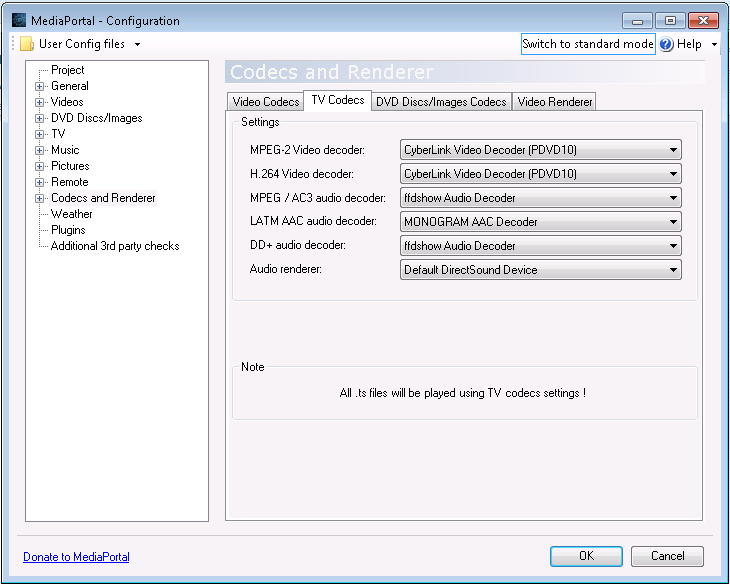The height and width of the screenshot is (584, 730).
Task: Click the User Config files folder icon
Action: [27, 44]
